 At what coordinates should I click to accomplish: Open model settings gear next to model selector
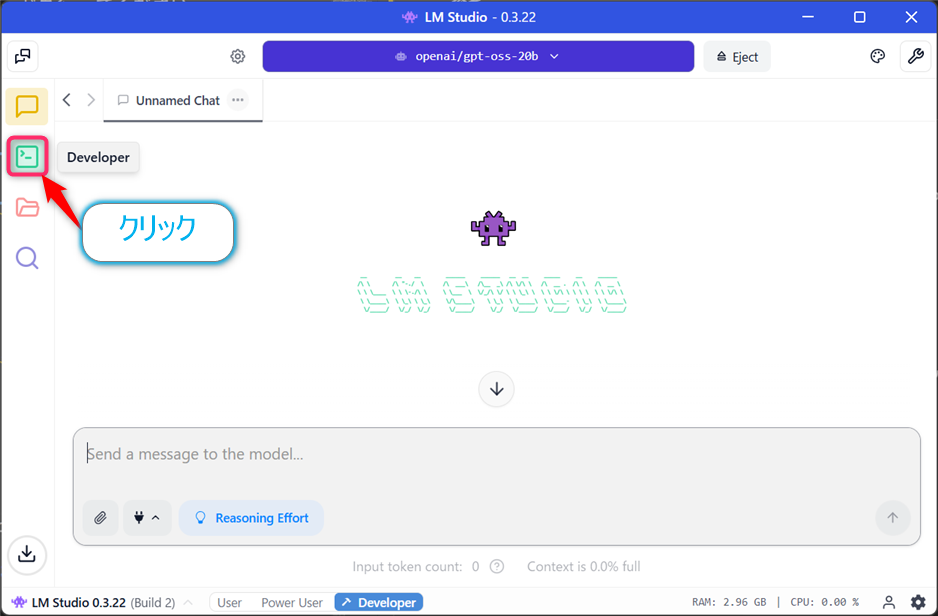237,56
